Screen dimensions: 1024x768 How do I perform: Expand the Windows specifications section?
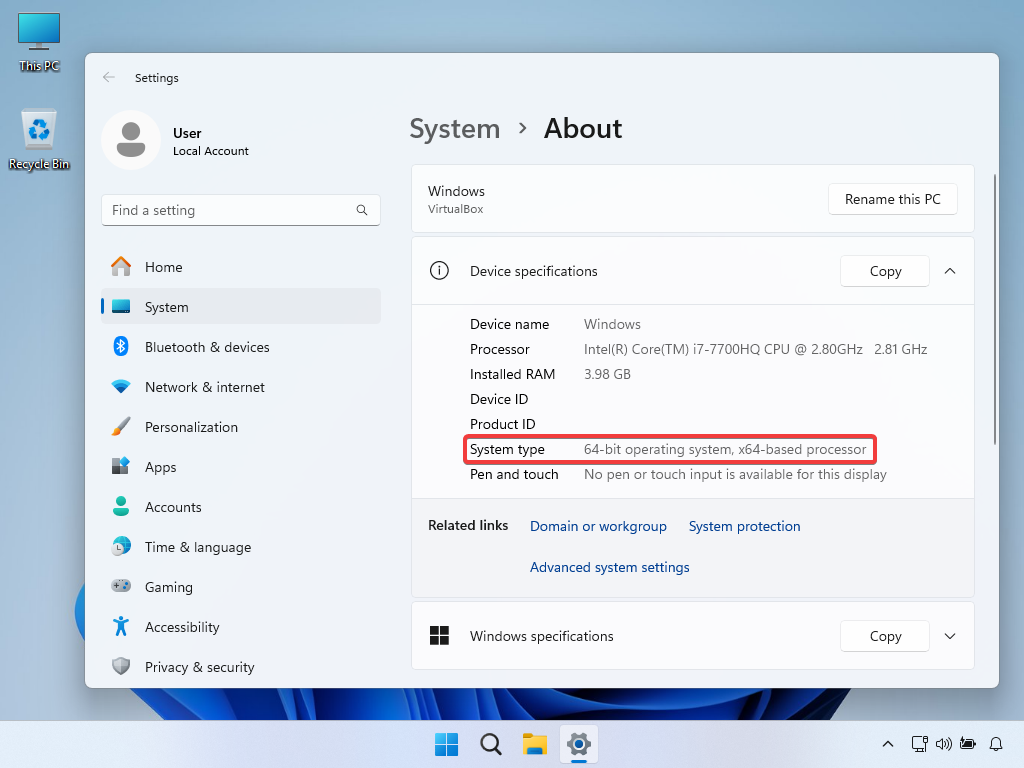950,636
